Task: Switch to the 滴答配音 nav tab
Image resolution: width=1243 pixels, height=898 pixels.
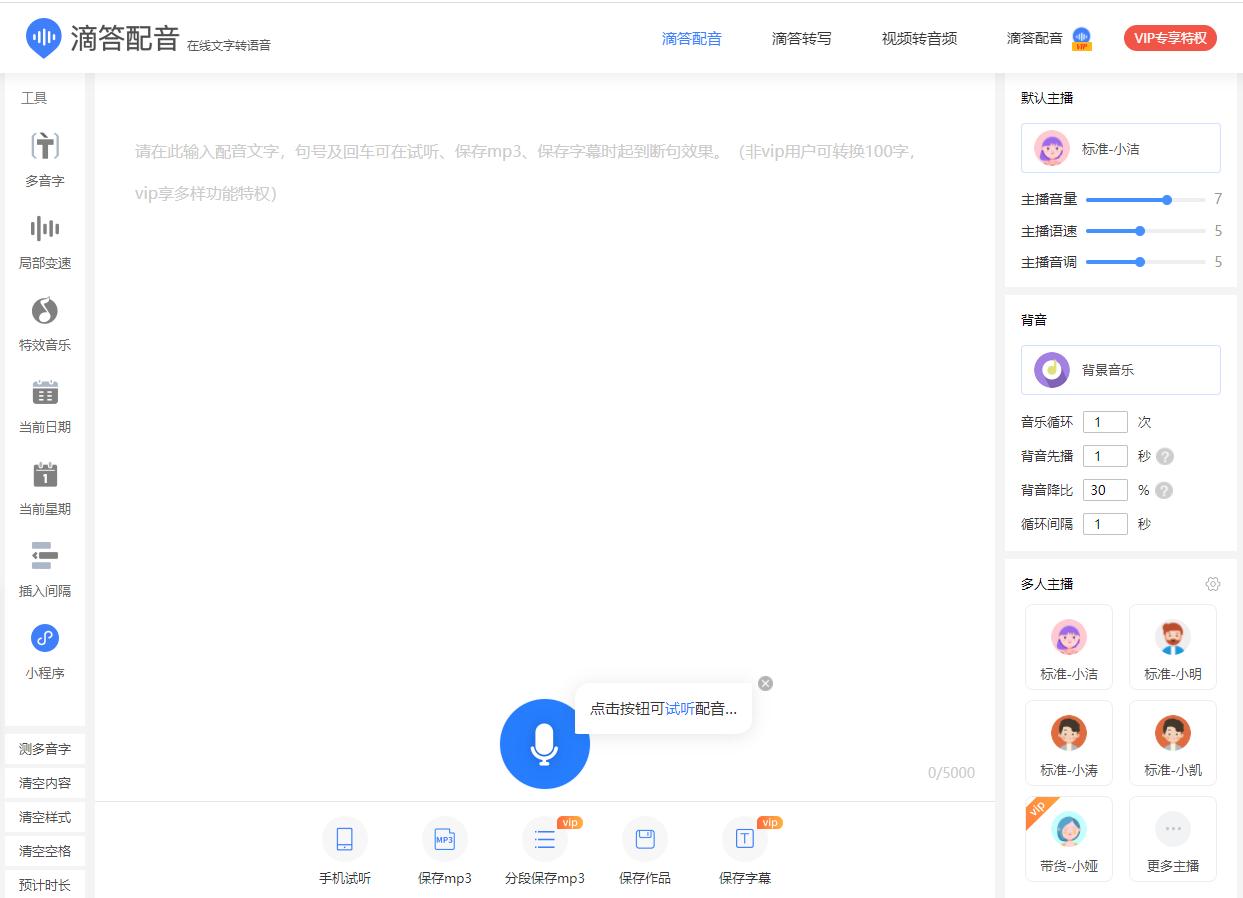Action: click(x=692, y=39)
